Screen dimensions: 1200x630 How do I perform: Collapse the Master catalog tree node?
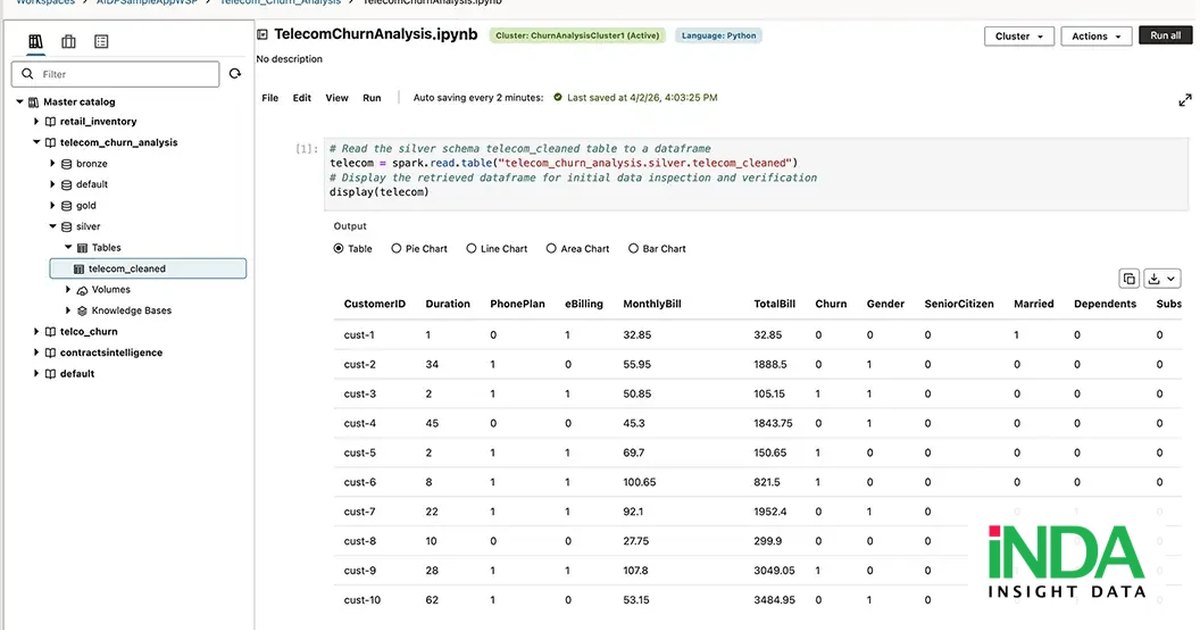tap(20, 102)
